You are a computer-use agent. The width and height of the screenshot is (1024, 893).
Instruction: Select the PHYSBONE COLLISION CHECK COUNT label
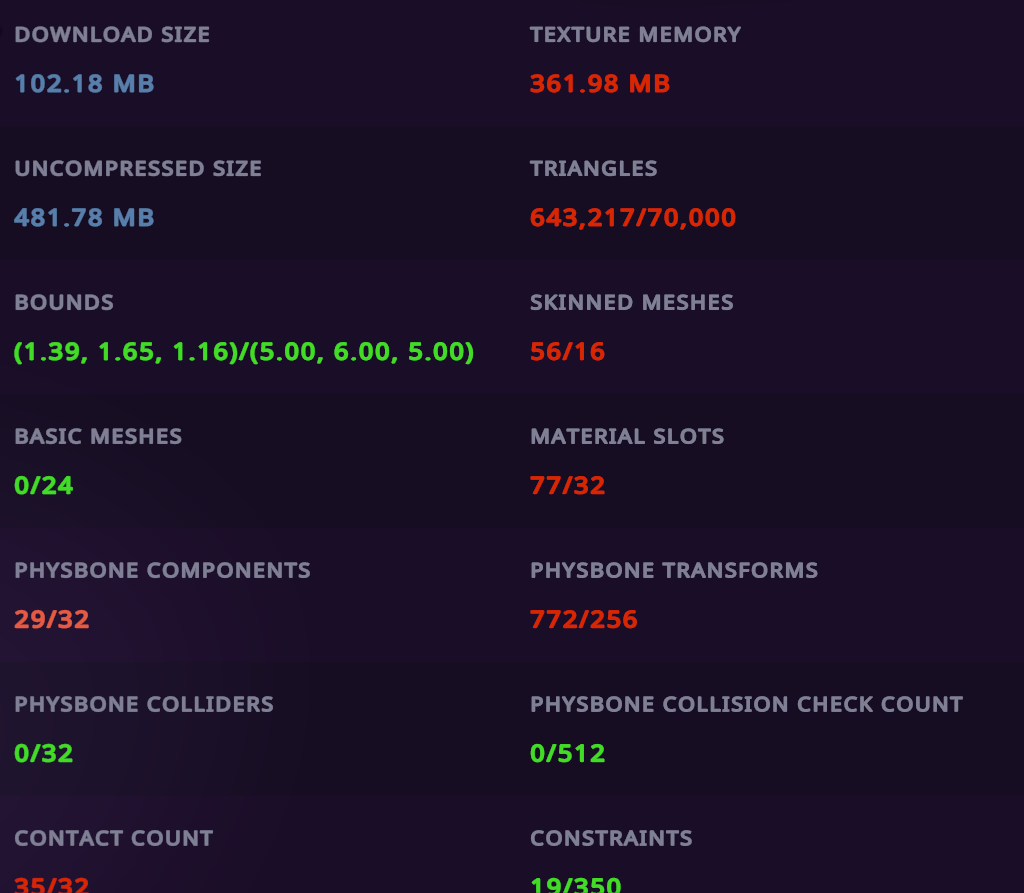746,704
